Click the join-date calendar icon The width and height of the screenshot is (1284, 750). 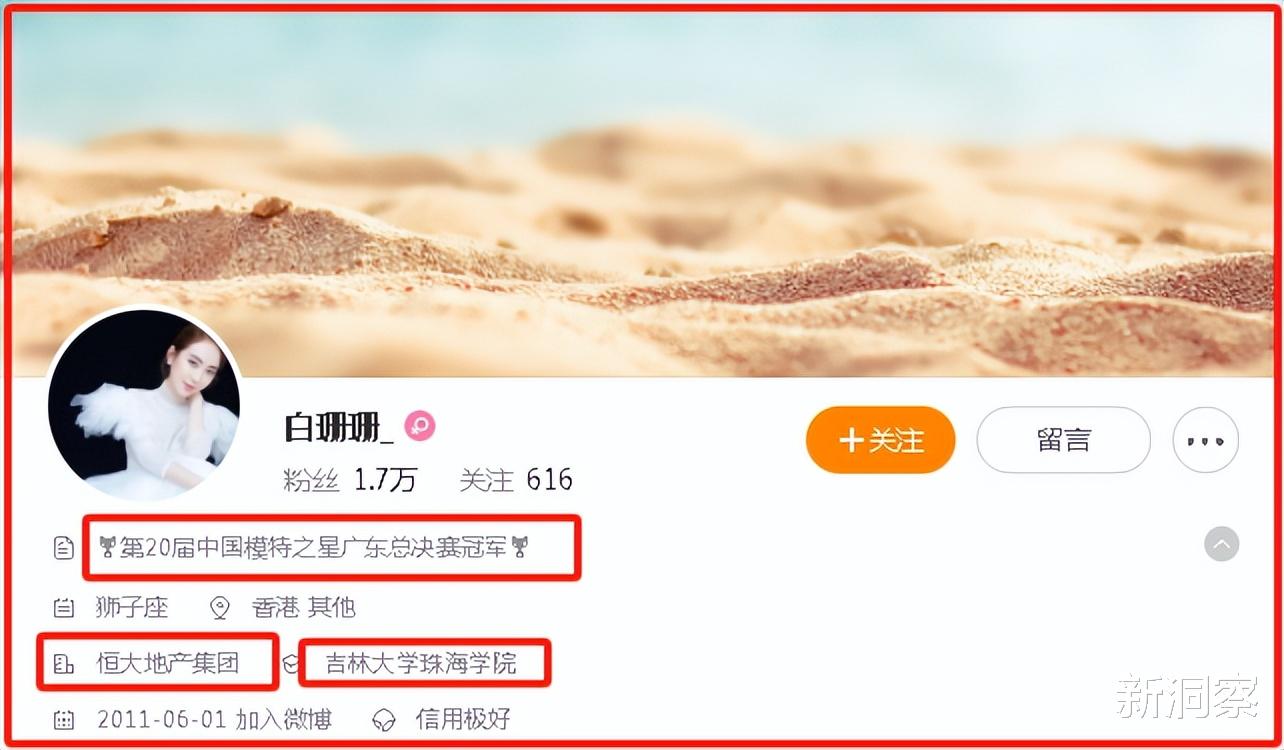pos(63,719)
